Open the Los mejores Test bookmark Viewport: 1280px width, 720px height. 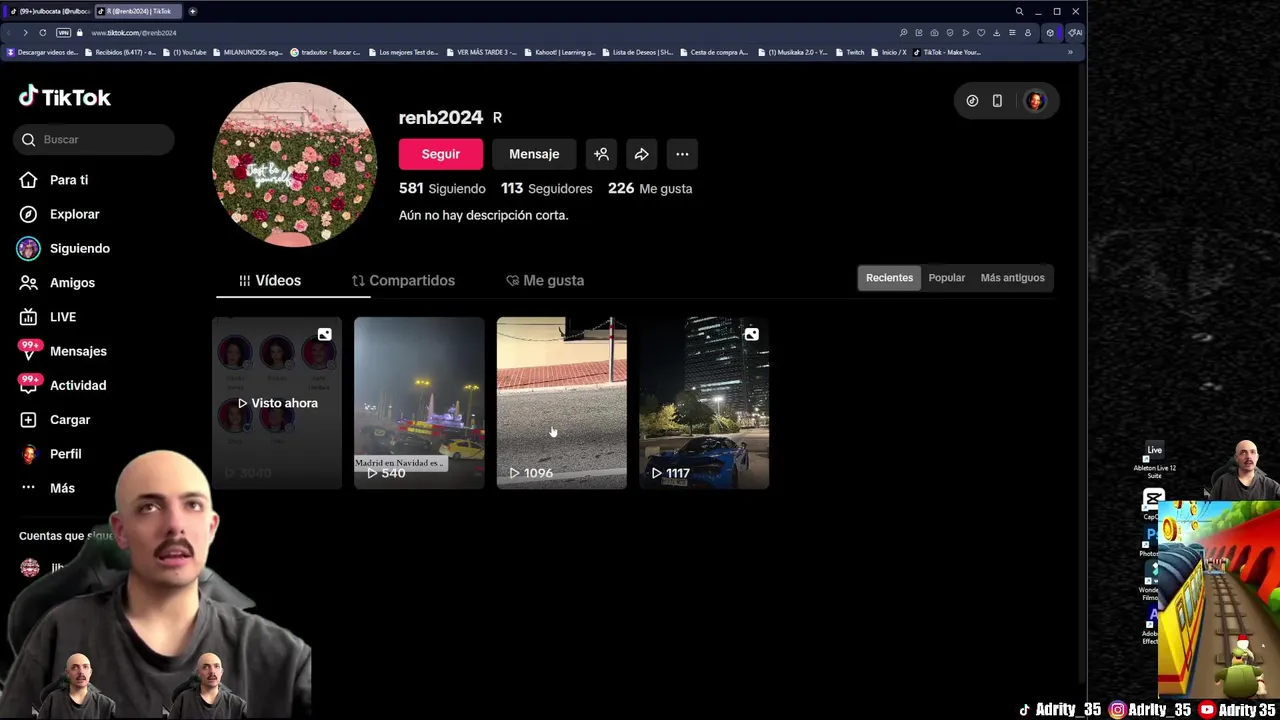[403, 52]
